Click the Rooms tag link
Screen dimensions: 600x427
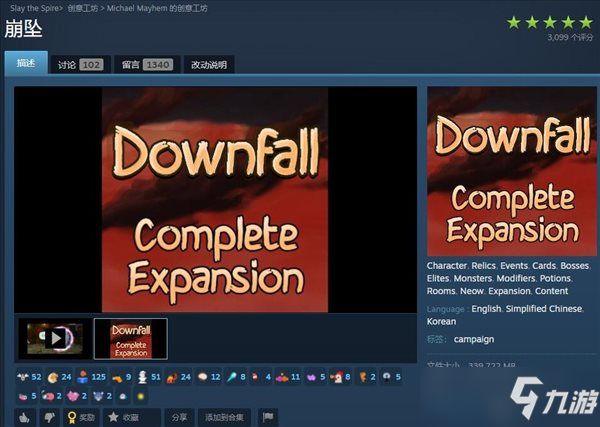(x=441, y=291)
